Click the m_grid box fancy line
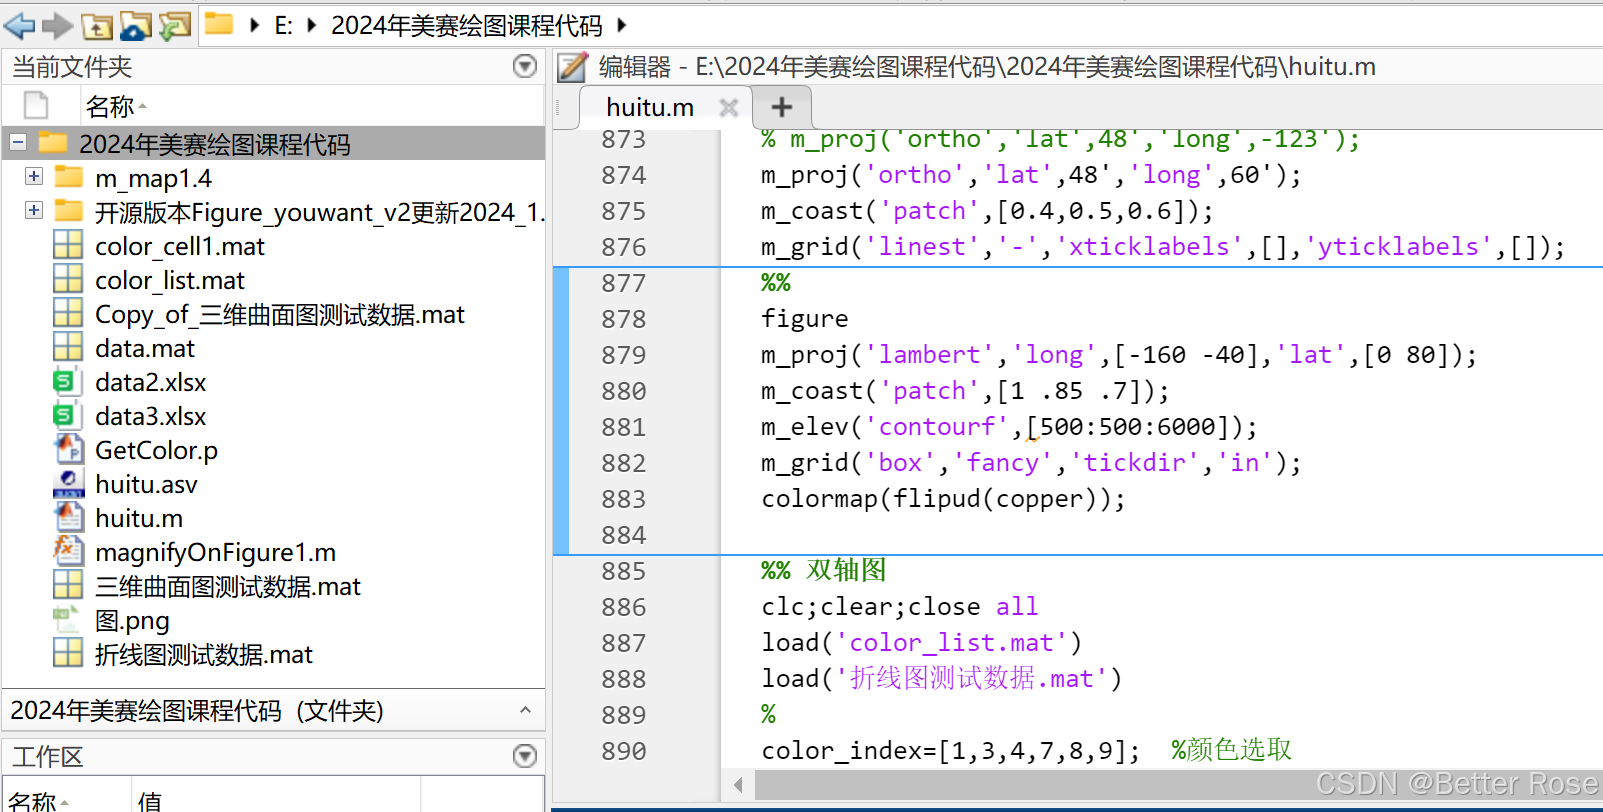Screen dimensions: 1603x812 pos(1031,463)
